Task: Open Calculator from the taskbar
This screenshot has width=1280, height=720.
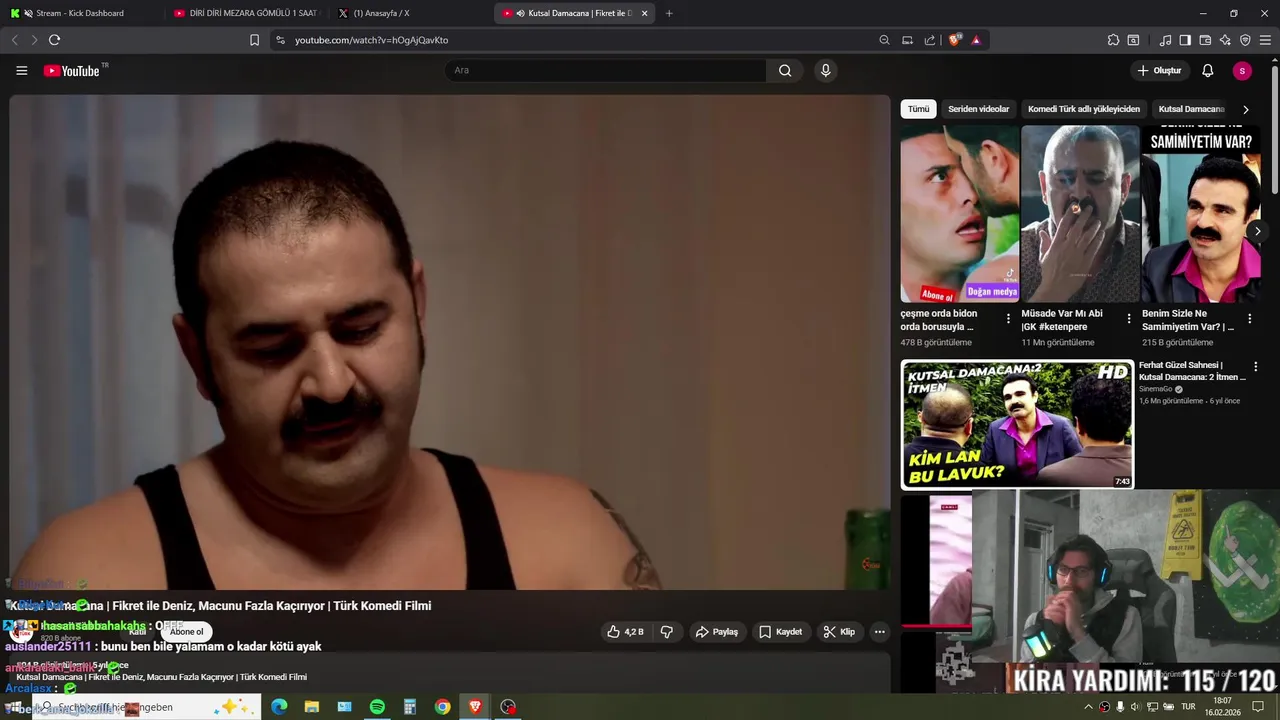Action: [410, 707]
